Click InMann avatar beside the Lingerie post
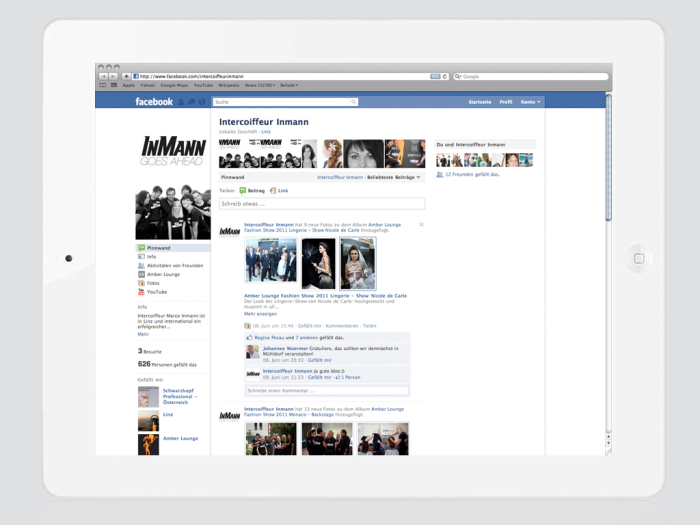Image resolution: width=700 pixels, height=525 pixels. 229,232
